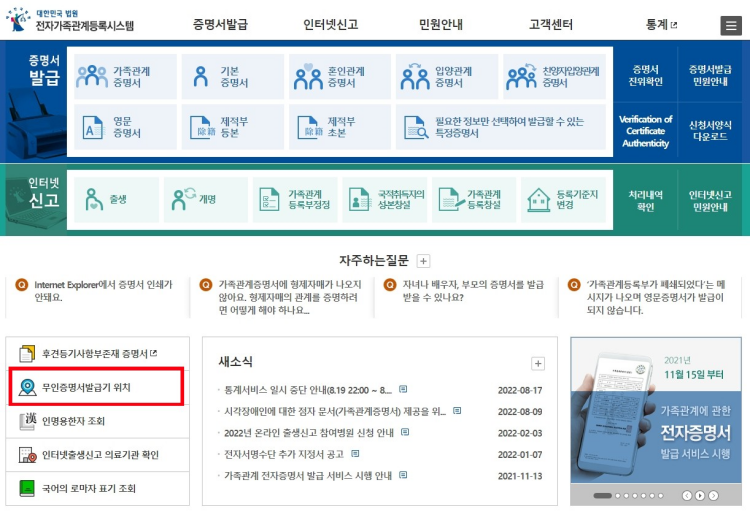
Task: Open the 고객센터 menu
Action: 551,24
